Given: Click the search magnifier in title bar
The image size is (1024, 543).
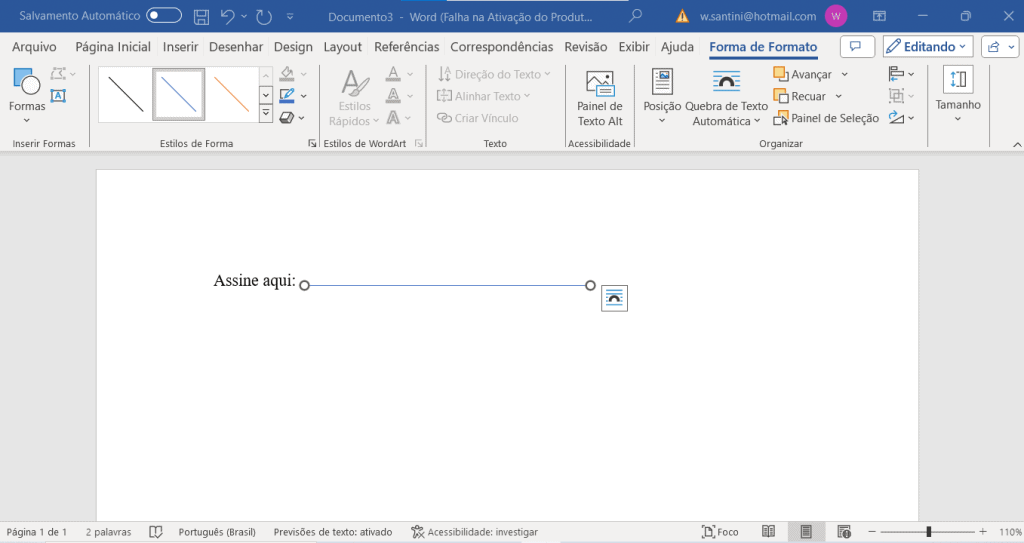Looking at the screenshot, I should coord(635,16).
